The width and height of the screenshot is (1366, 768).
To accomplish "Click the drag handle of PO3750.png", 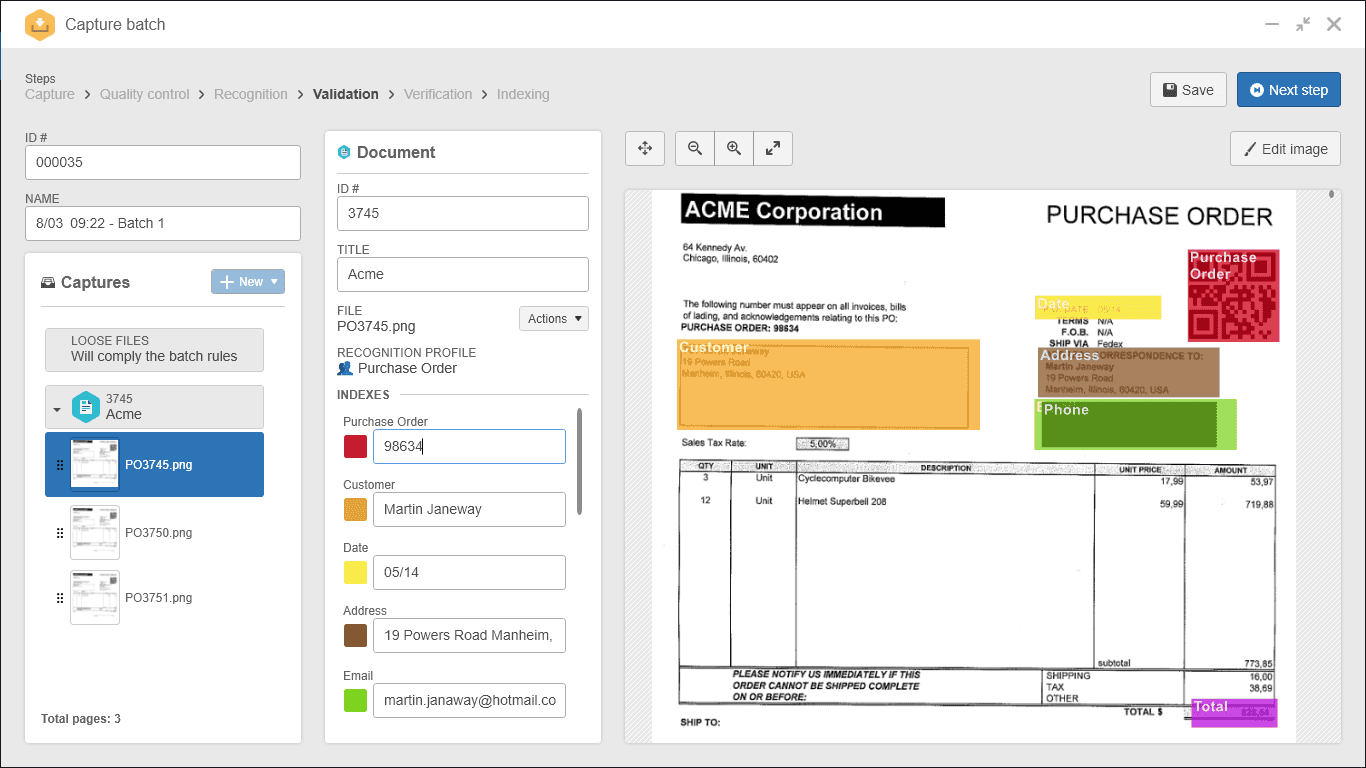I will [x=59, y=533].
